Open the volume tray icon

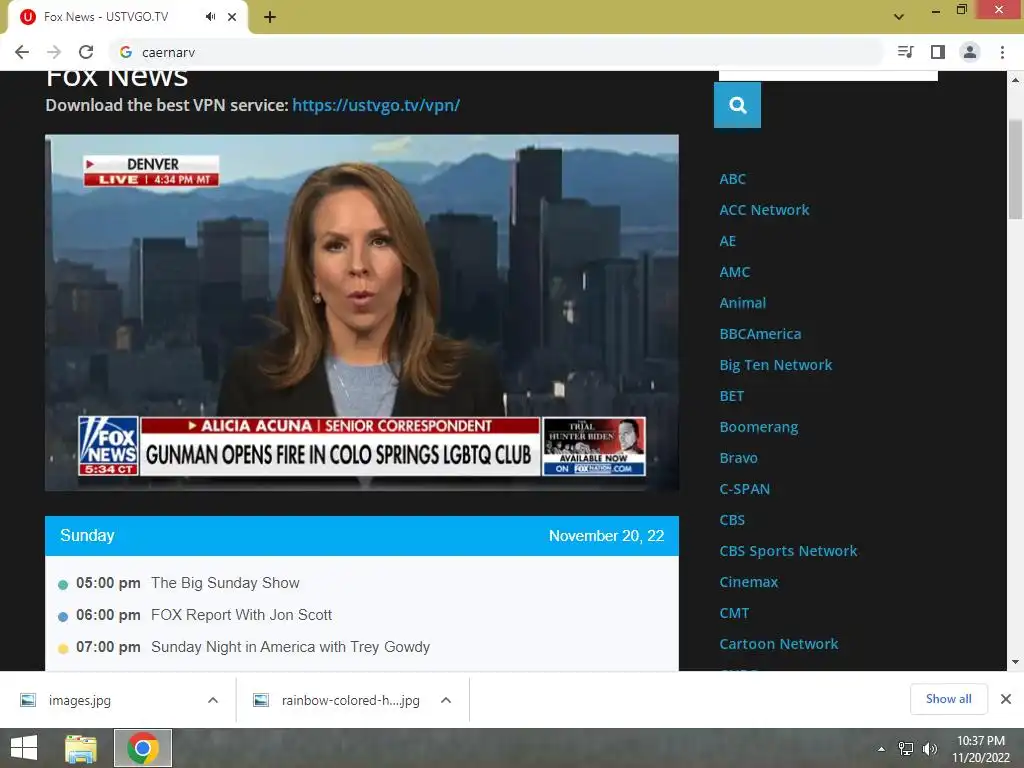(x=929, y=749)
